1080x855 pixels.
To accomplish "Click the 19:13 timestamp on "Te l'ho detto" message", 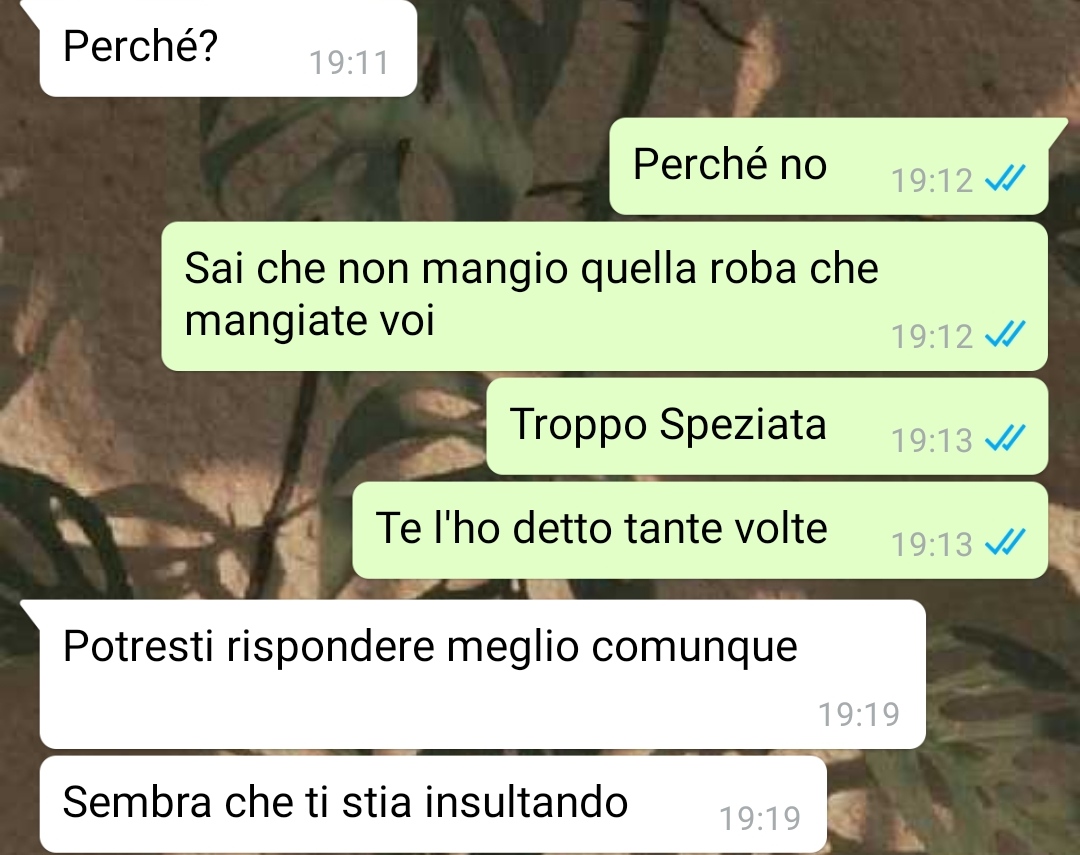I will click(932, 545).
